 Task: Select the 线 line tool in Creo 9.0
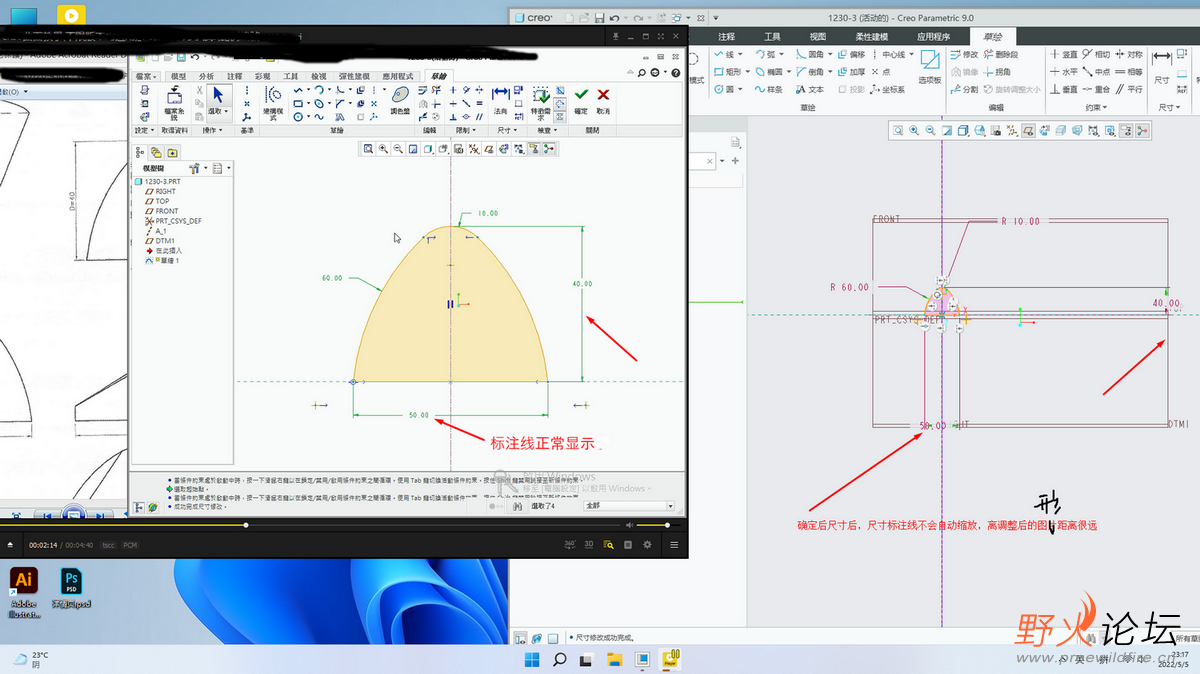click(725, 54)
